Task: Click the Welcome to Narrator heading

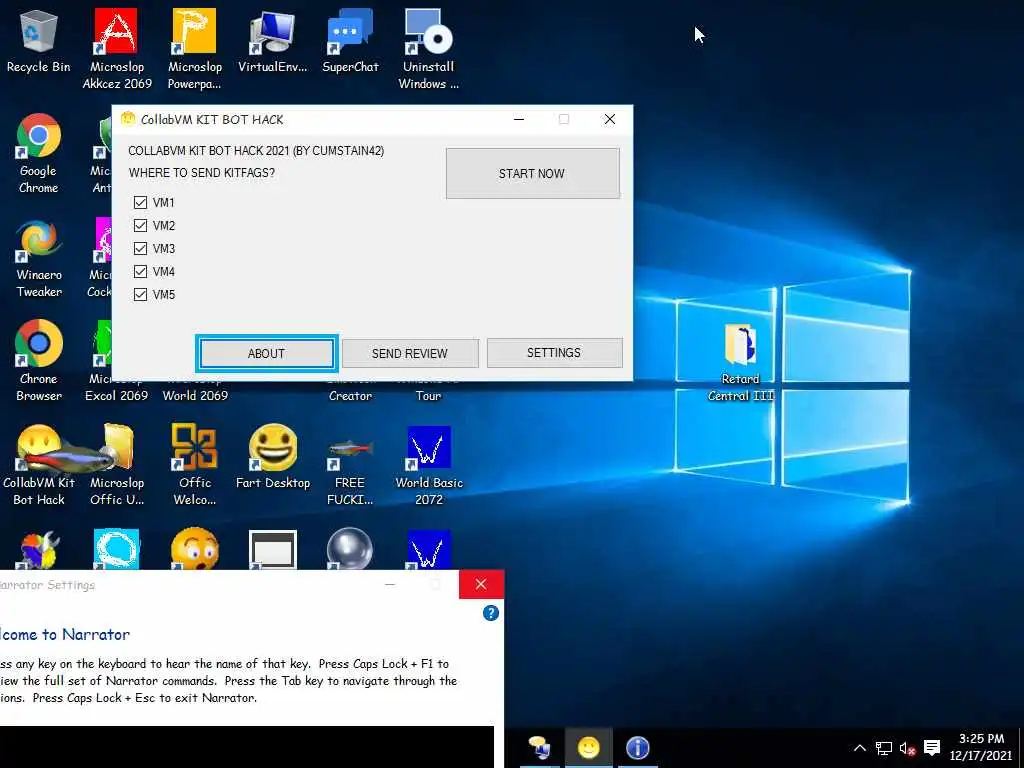Action: [64, 634]
